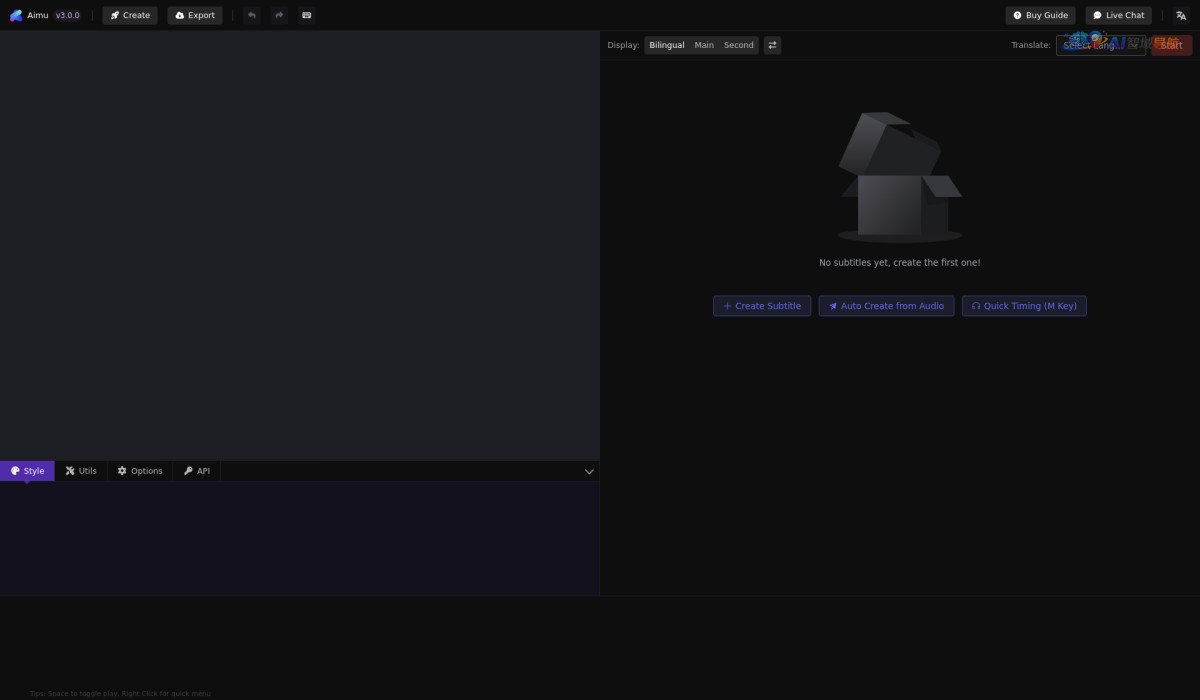The width and height of the screenshot is (1200, 700).
Task: Click the redo arrow icon
Action: click(x=279, y=15)
